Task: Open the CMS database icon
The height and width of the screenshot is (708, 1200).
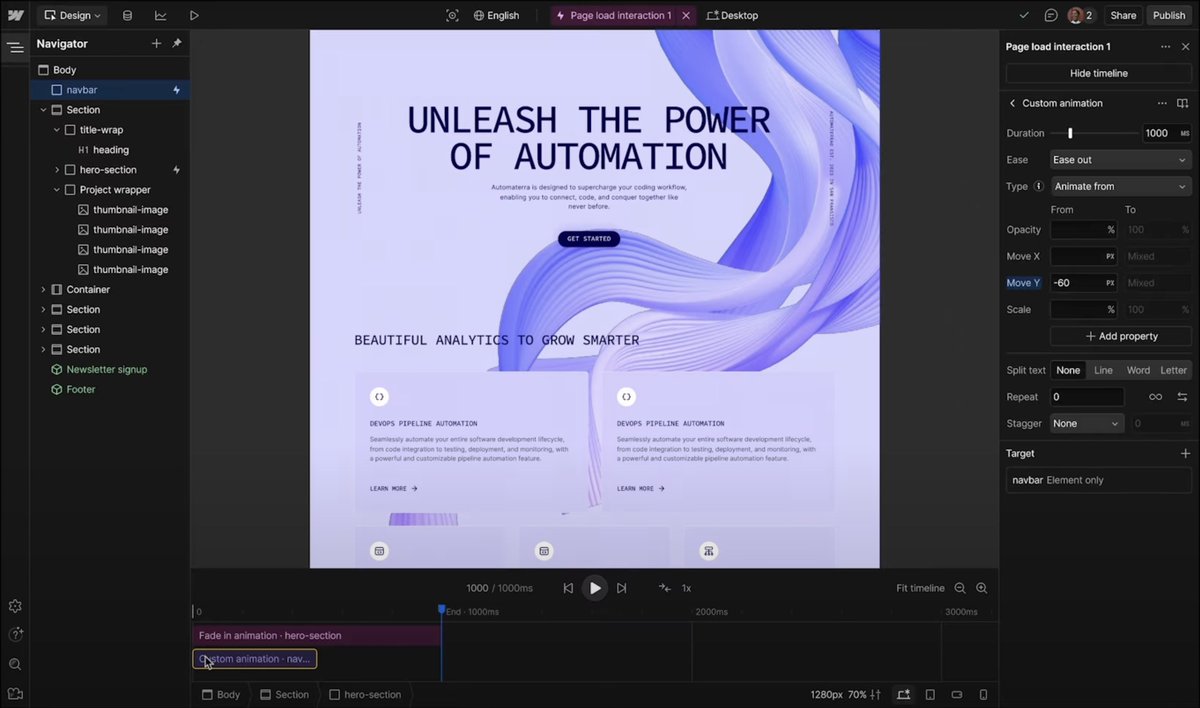Action: (x=127, y=15)
